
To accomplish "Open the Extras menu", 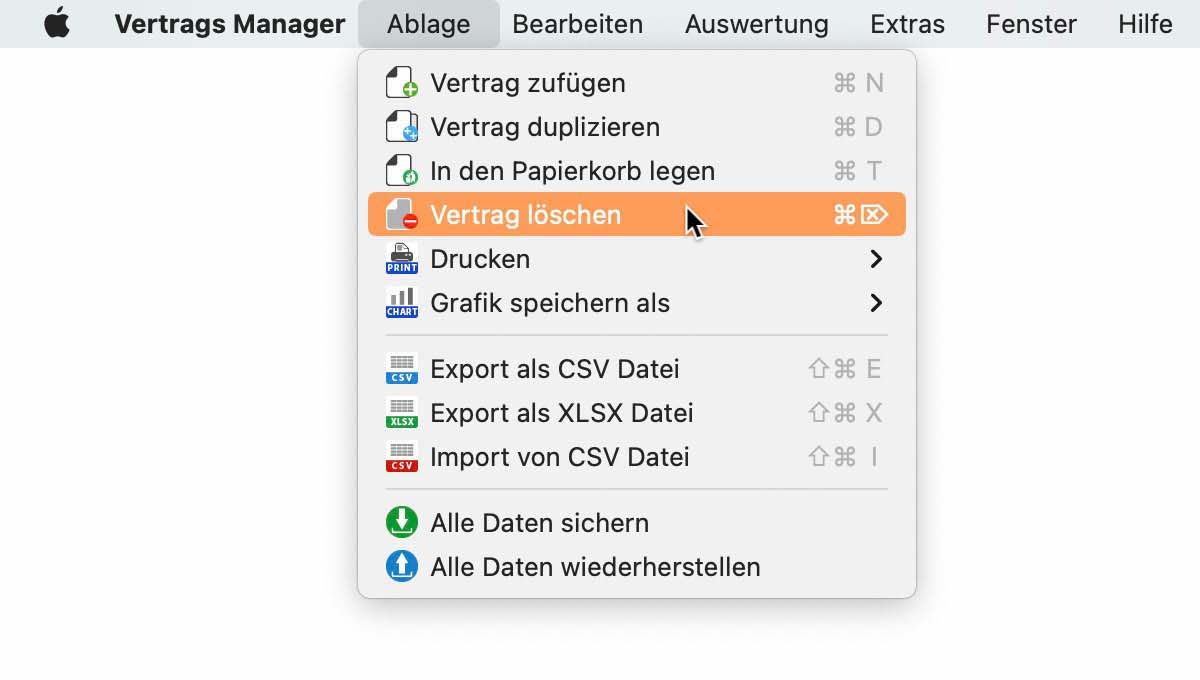I will click(x=907, y=24).
